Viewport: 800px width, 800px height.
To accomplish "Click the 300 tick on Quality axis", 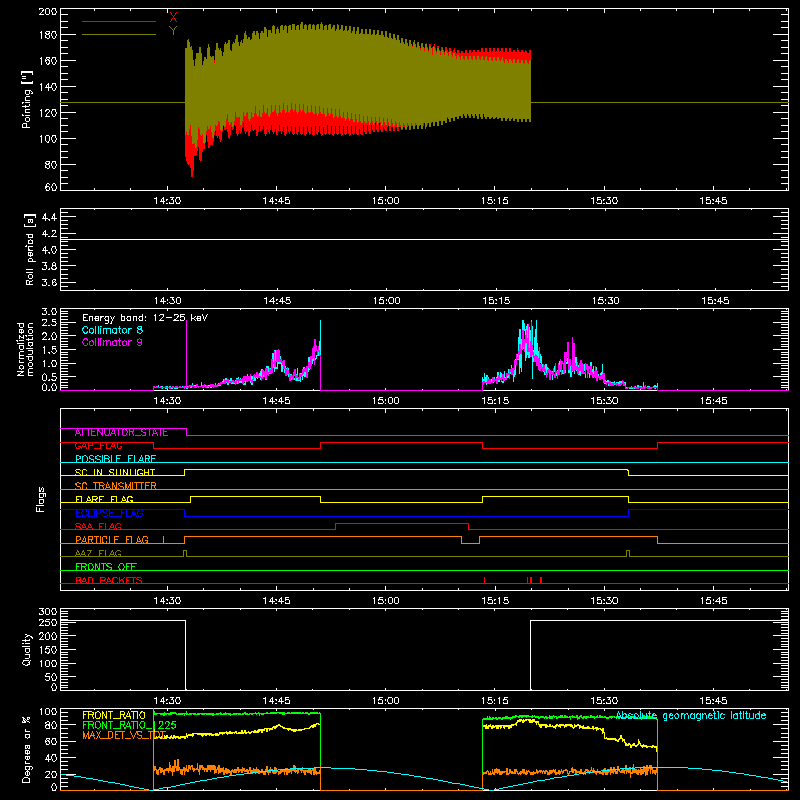I will coord(48,612).
